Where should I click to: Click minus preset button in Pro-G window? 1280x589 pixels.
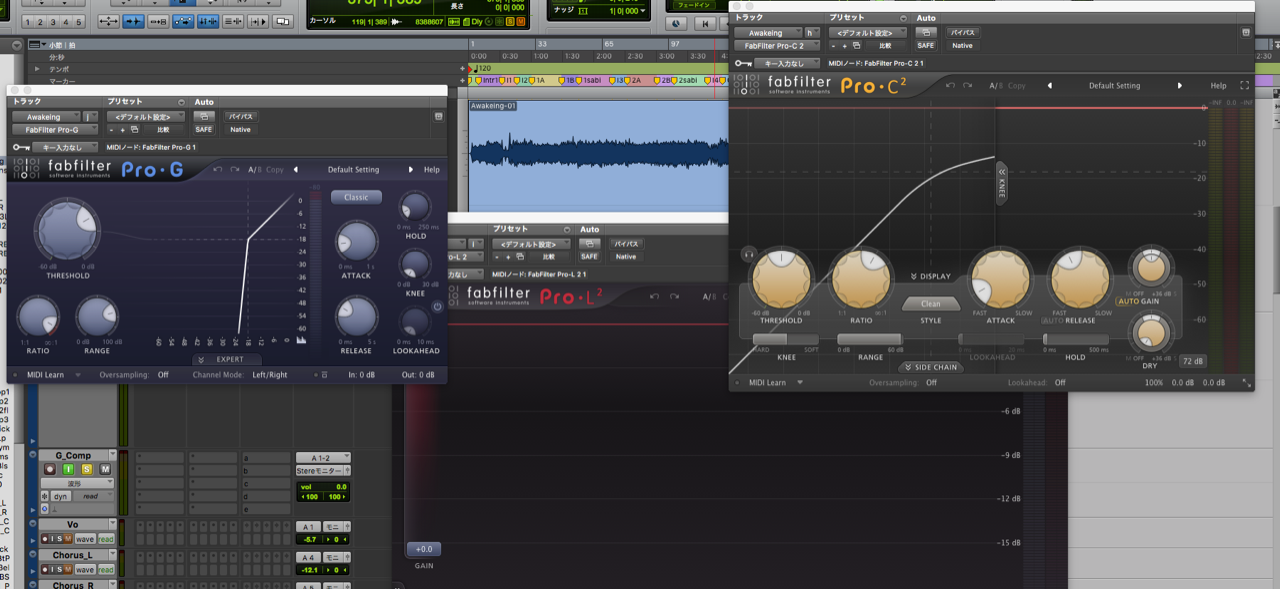[x=113, y=129]
